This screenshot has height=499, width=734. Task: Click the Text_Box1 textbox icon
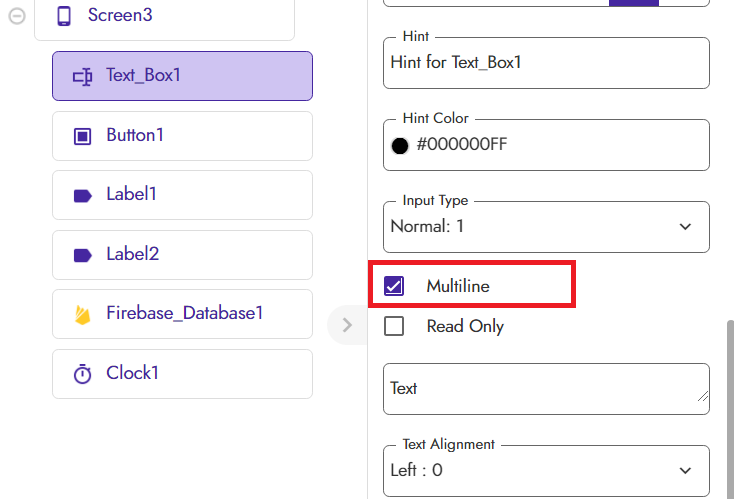pos(82,76)
